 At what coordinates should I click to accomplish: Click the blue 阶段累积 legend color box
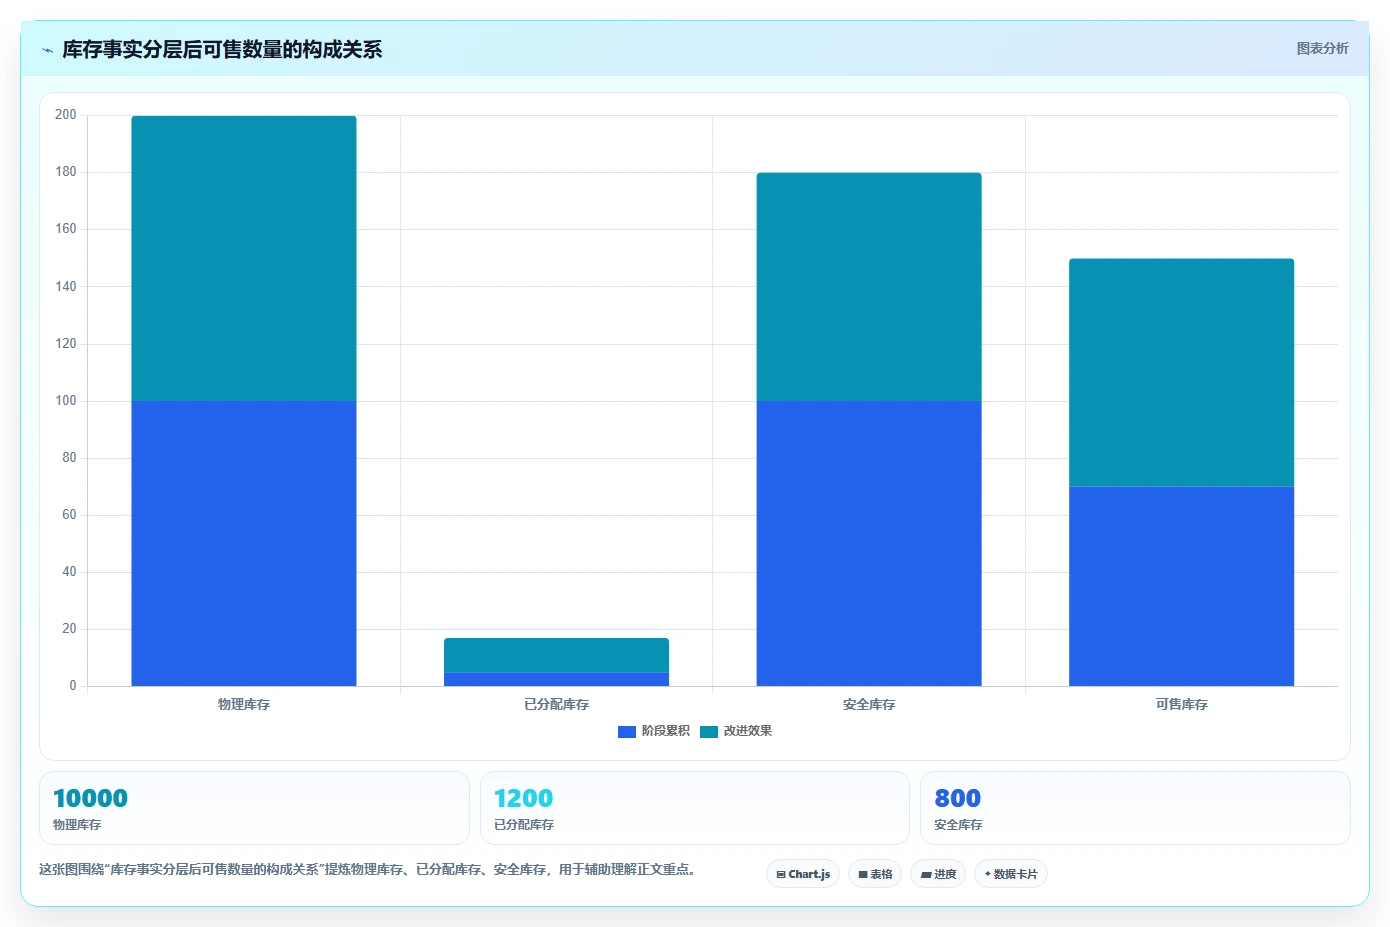[x=627, y=732]
